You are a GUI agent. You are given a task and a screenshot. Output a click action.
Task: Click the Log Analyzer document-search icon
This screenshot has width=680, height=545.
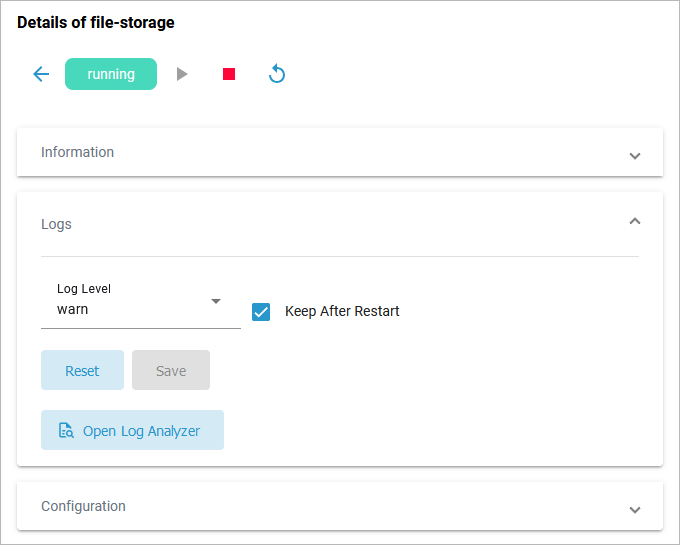pyautogui.click(x=66, y=431)
